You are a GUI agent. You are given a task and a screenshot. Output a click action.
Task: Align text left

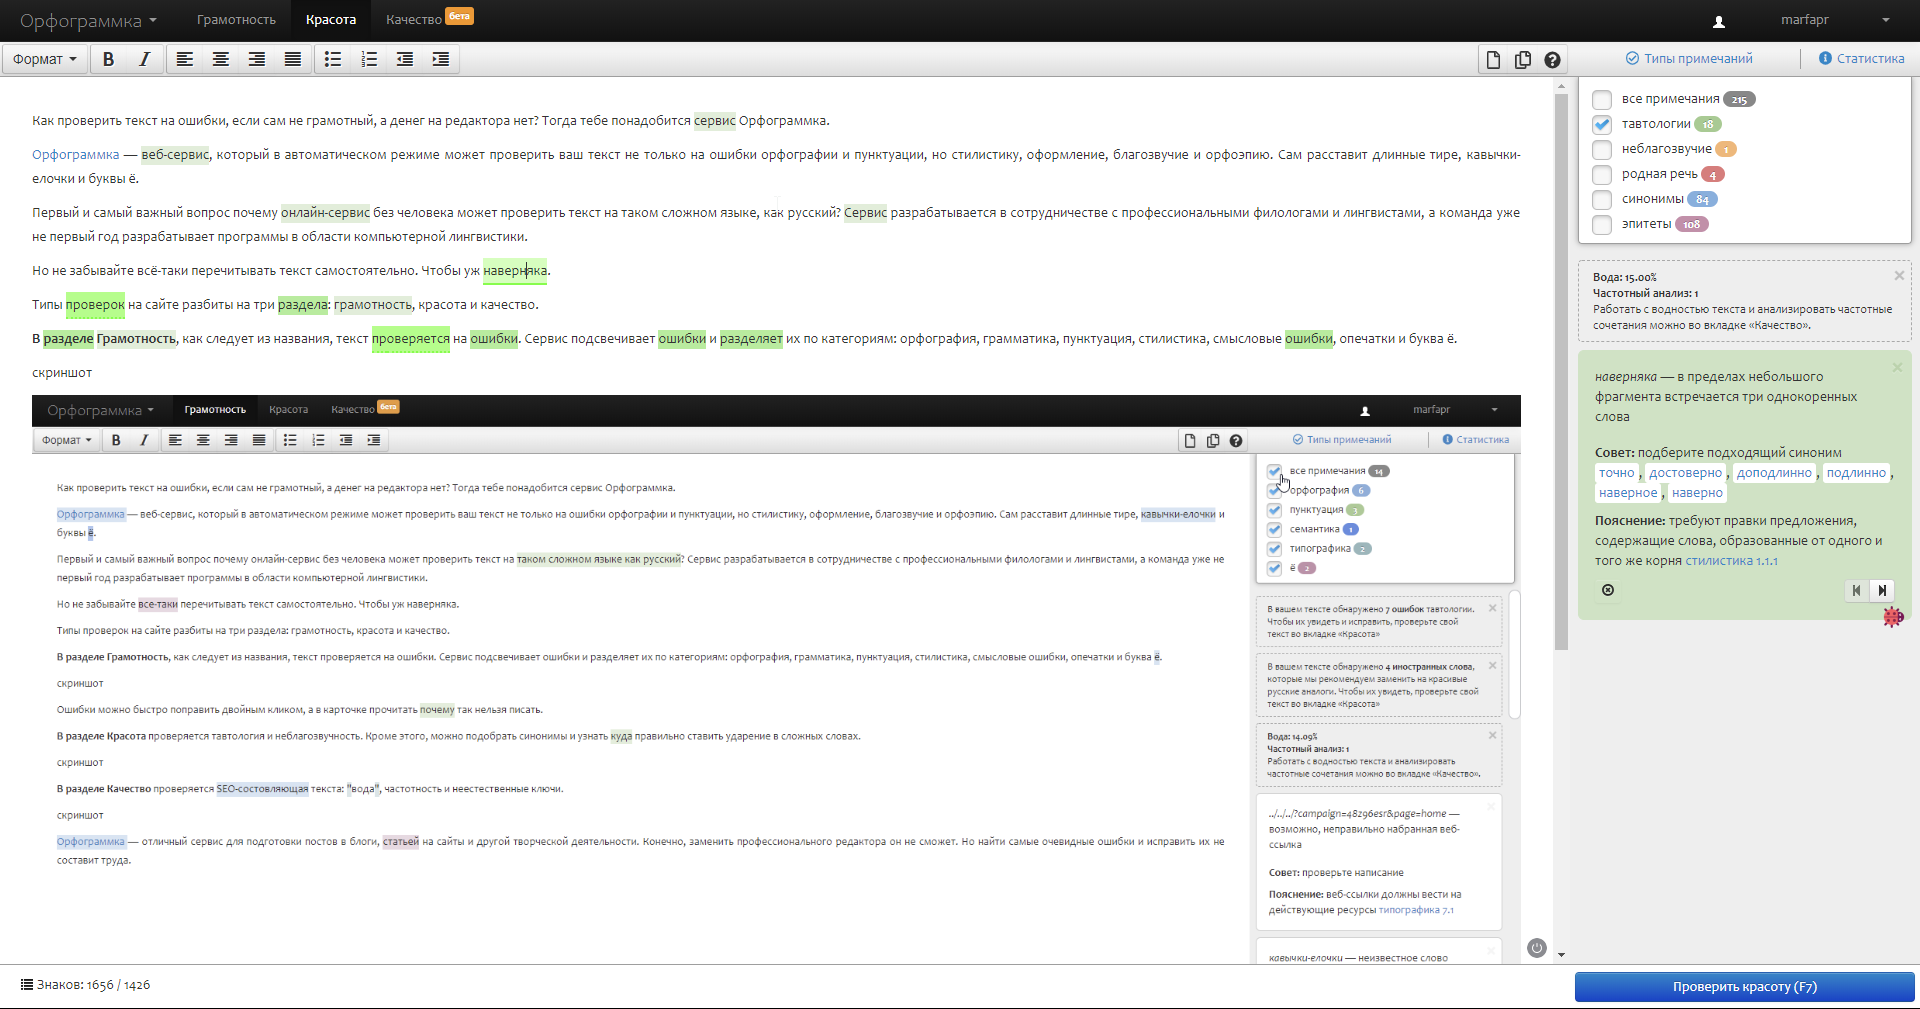(x=185, y=59)
